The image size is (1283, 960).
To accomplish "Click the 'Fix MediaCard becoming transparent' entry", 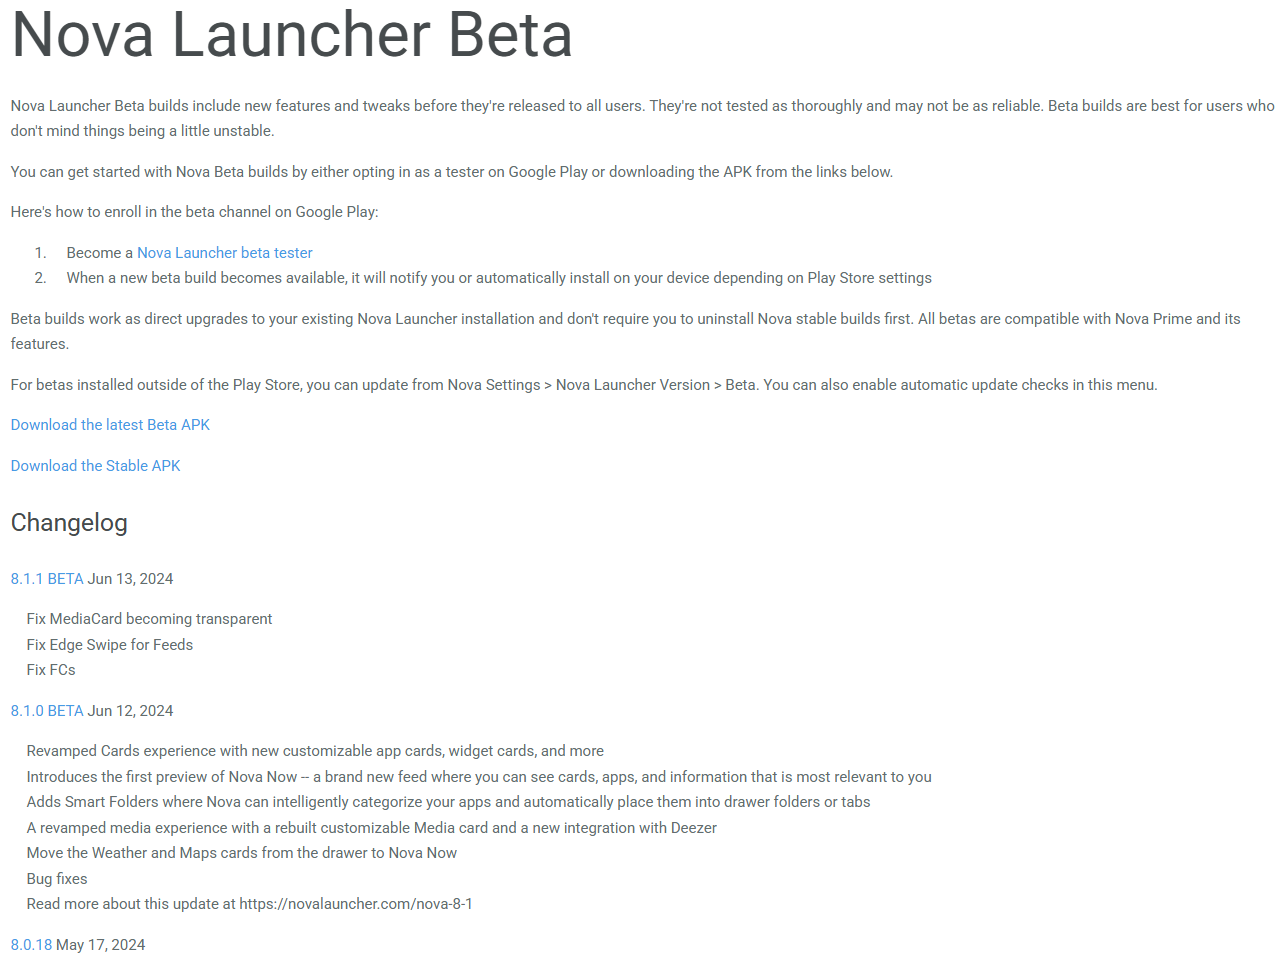I will 149,619.
